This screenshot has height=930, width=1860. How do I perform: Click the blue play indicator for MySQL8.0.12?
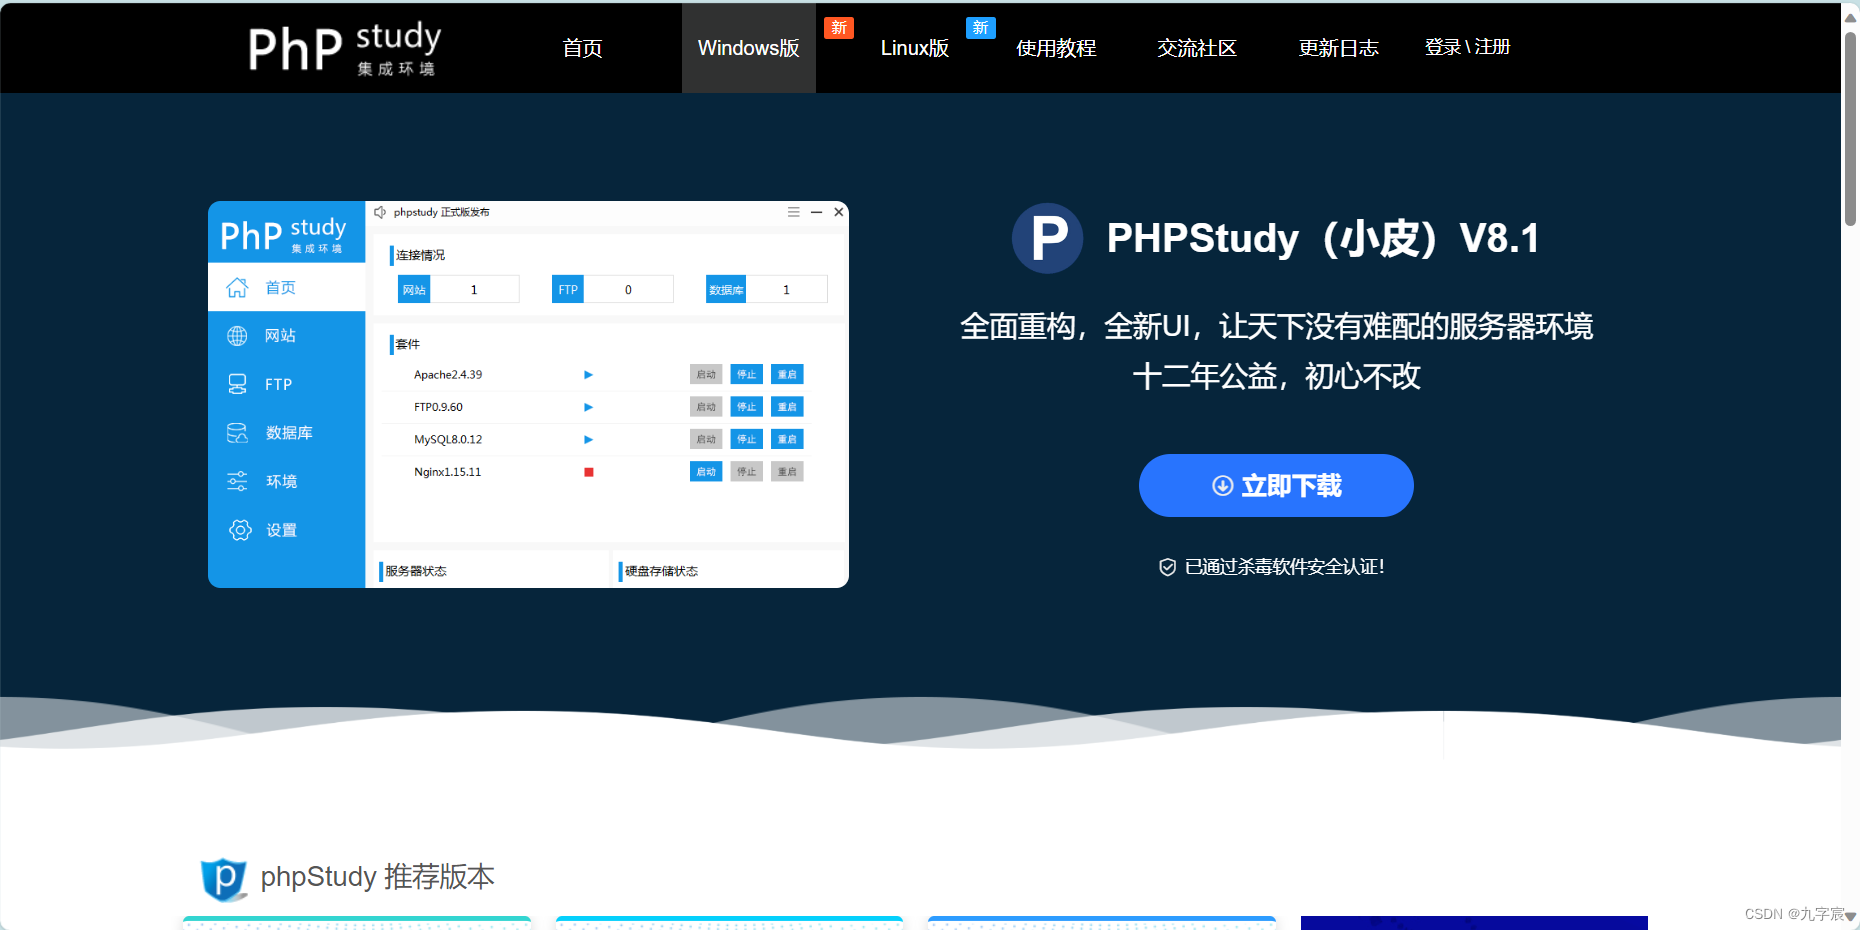(x=589, y=439)
